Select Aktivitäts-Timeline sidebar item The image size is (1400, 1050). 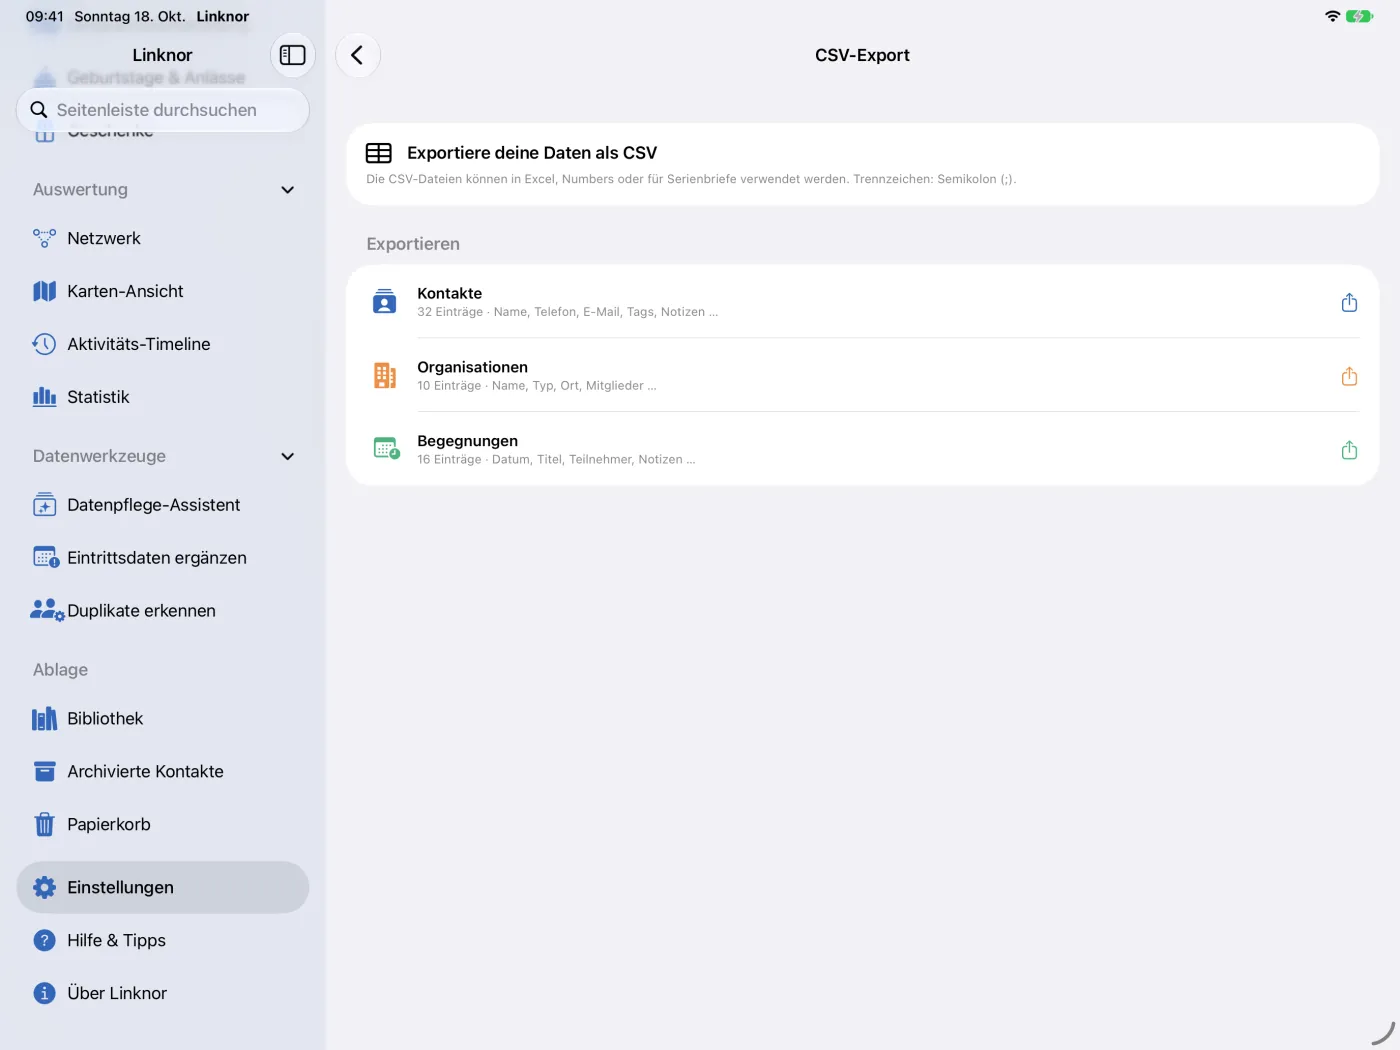pos(163,344)
